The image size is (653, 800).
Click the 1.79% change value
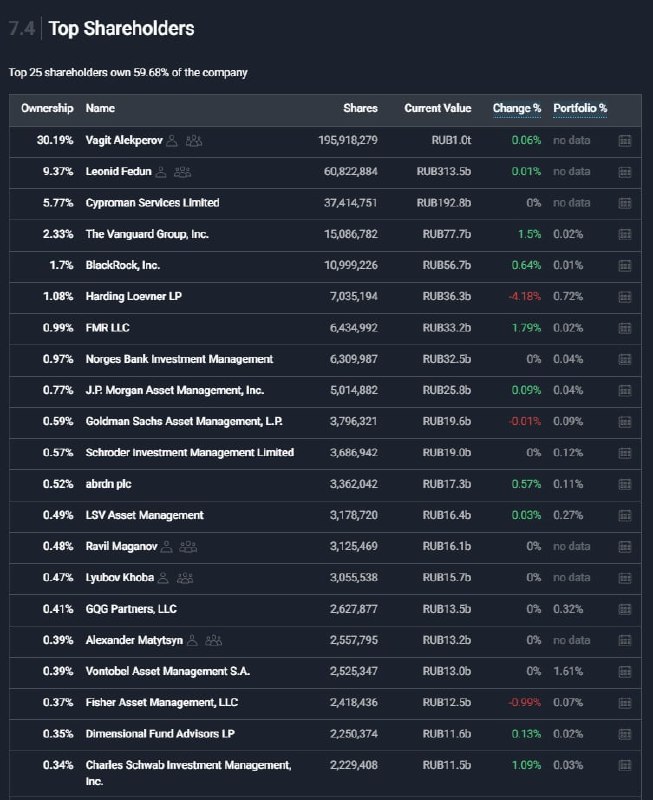click(x=526, y=328)
